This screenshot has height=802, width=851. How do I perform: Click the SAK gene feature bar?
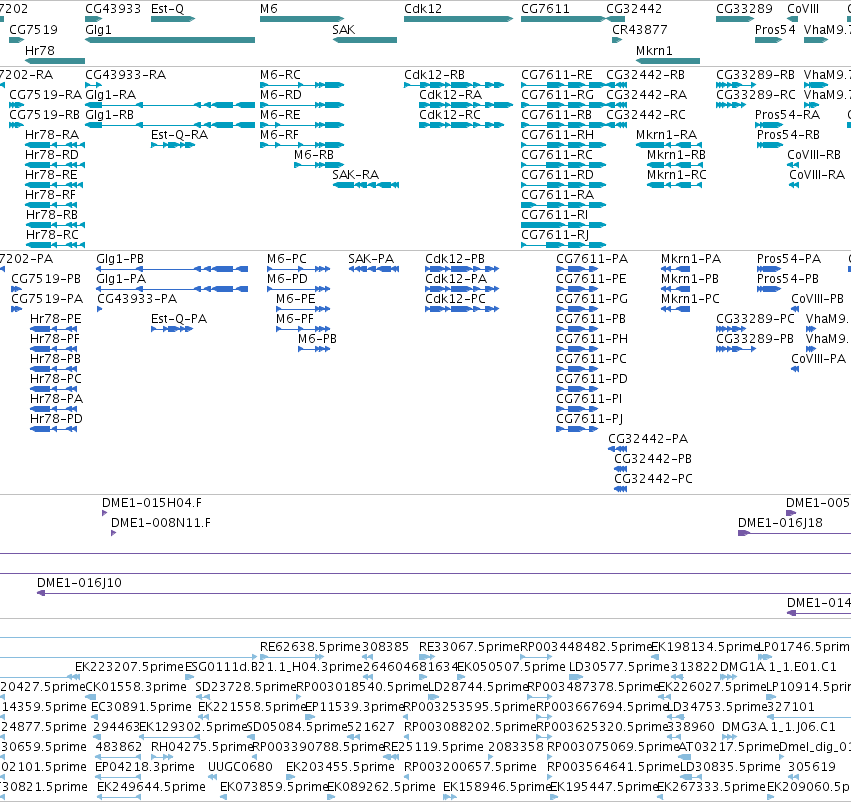(365, 40)
